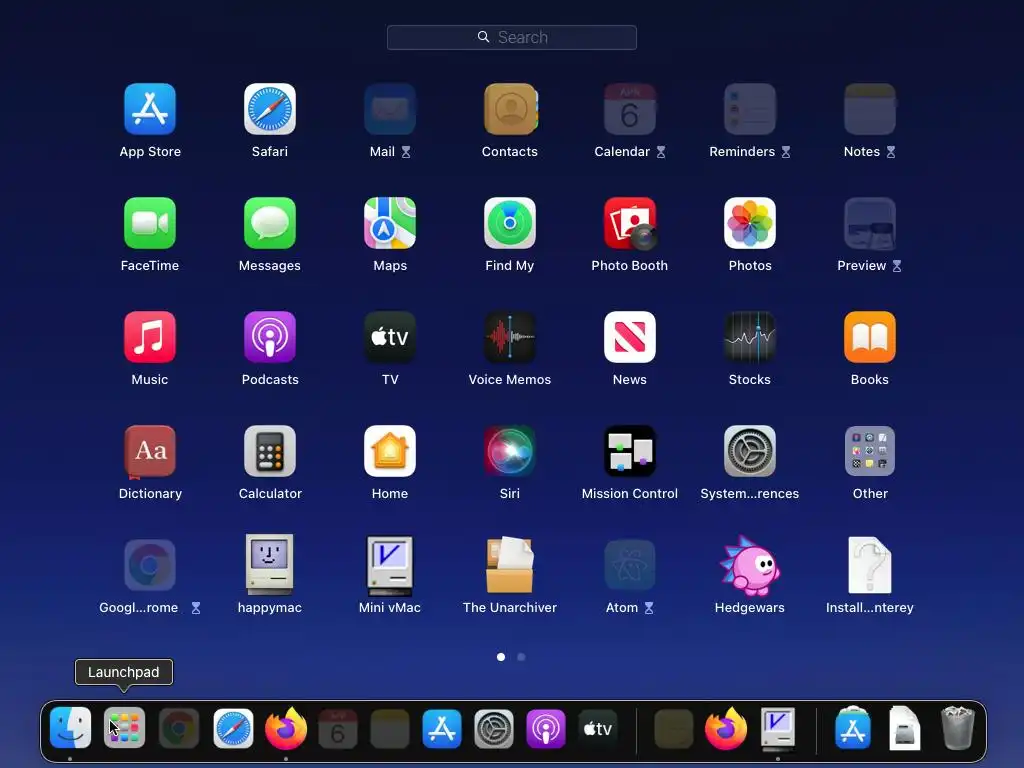Launch the happymac app

tap(270, 565)
